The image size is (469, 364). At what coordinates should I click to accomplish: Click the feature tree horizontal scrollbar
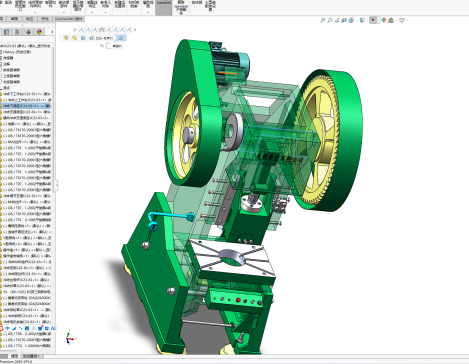click(8, 351)
